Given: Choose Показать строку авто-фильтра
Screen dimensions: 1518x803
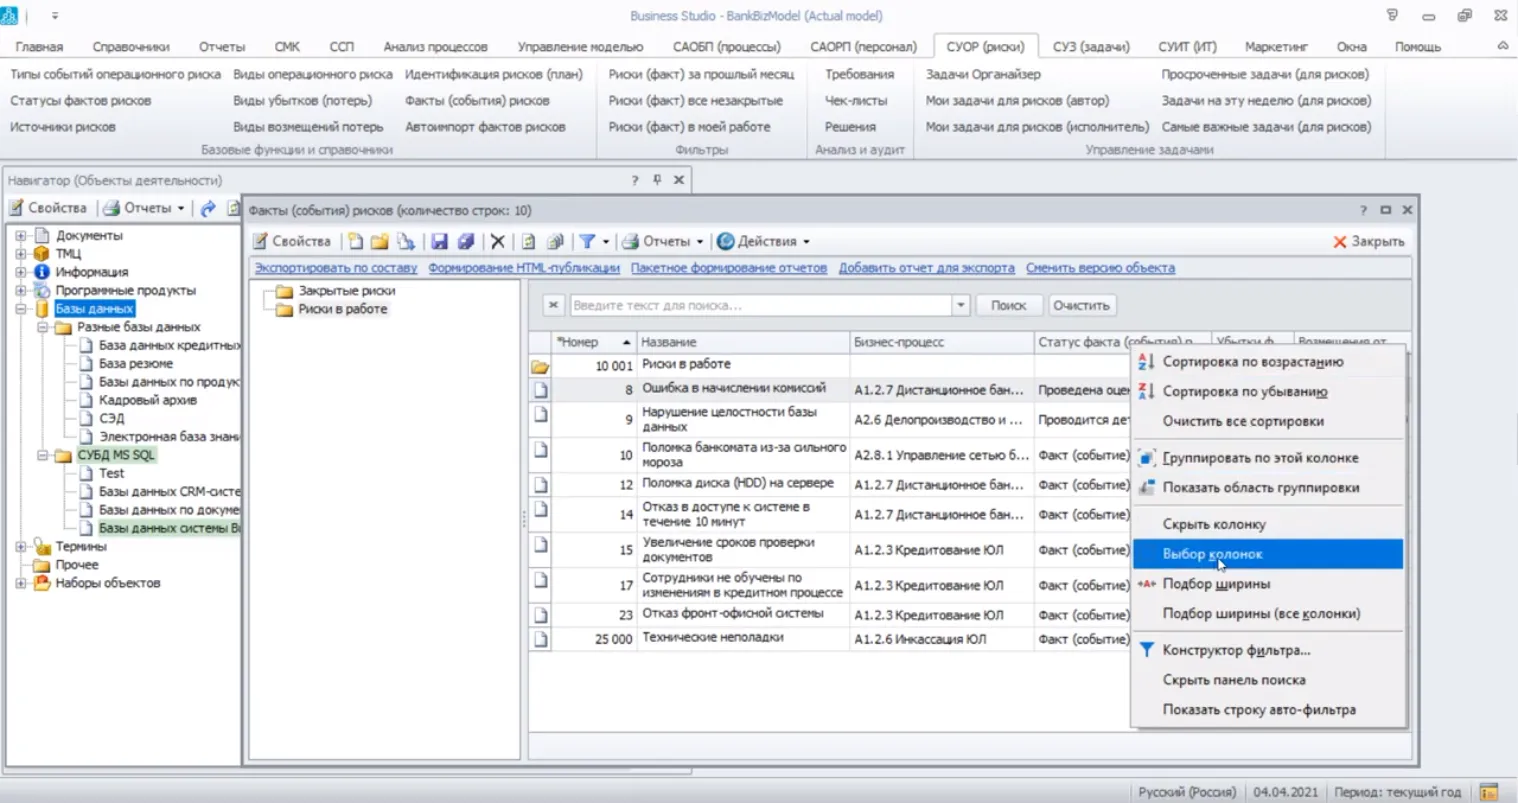Looking at the screenshot, I should tap(1268, 710).
